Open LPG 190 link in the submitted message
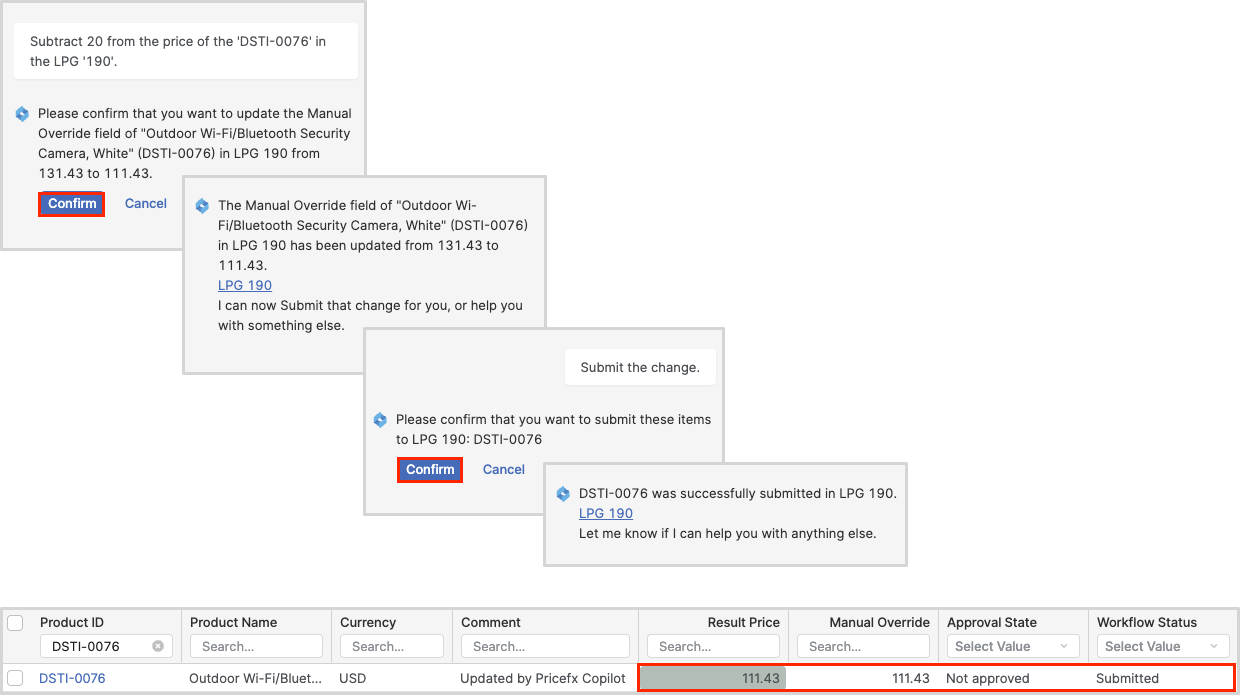This screenshot has width=1240, height=695. coord(606,514)
